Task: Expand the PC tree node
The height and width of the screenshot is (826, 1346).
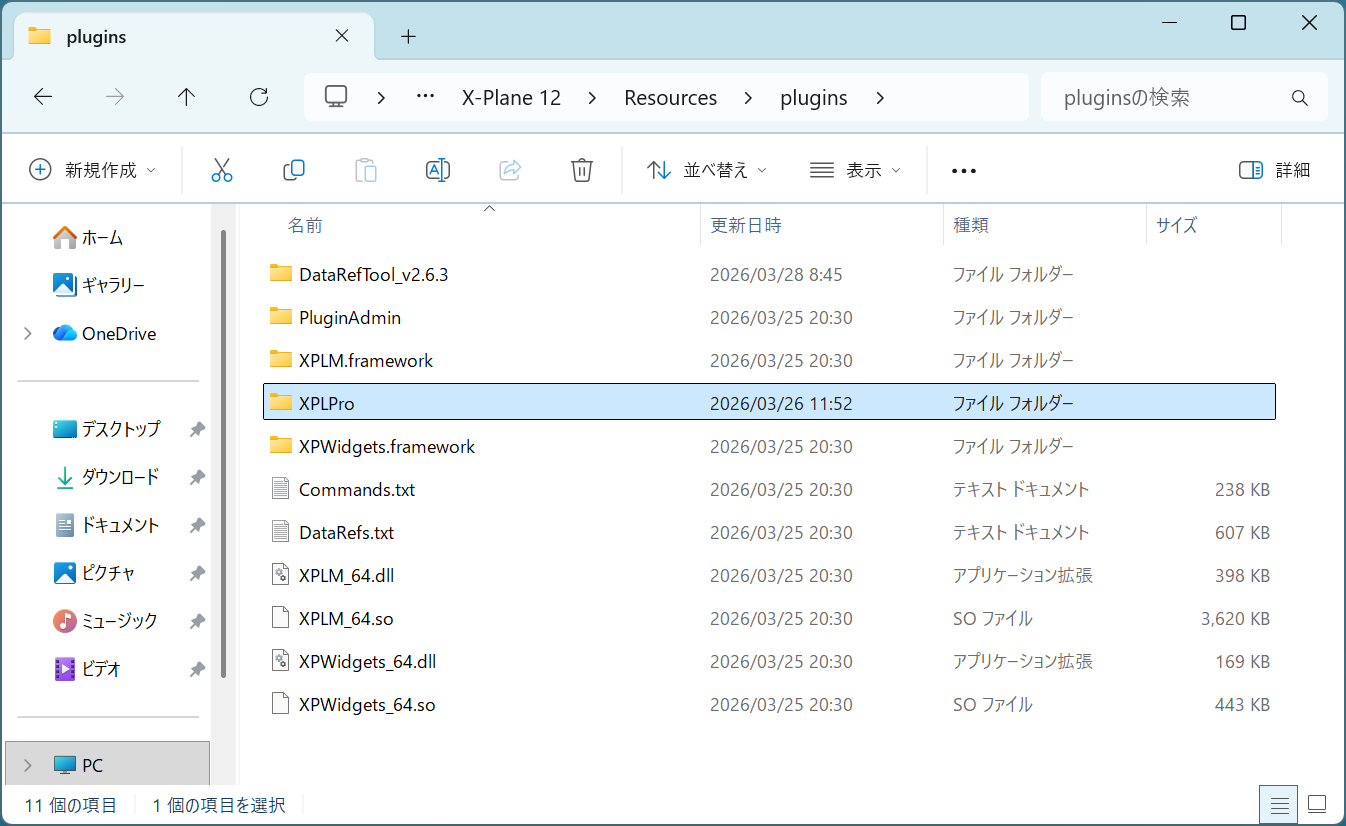Action: [x=28, y=765]
